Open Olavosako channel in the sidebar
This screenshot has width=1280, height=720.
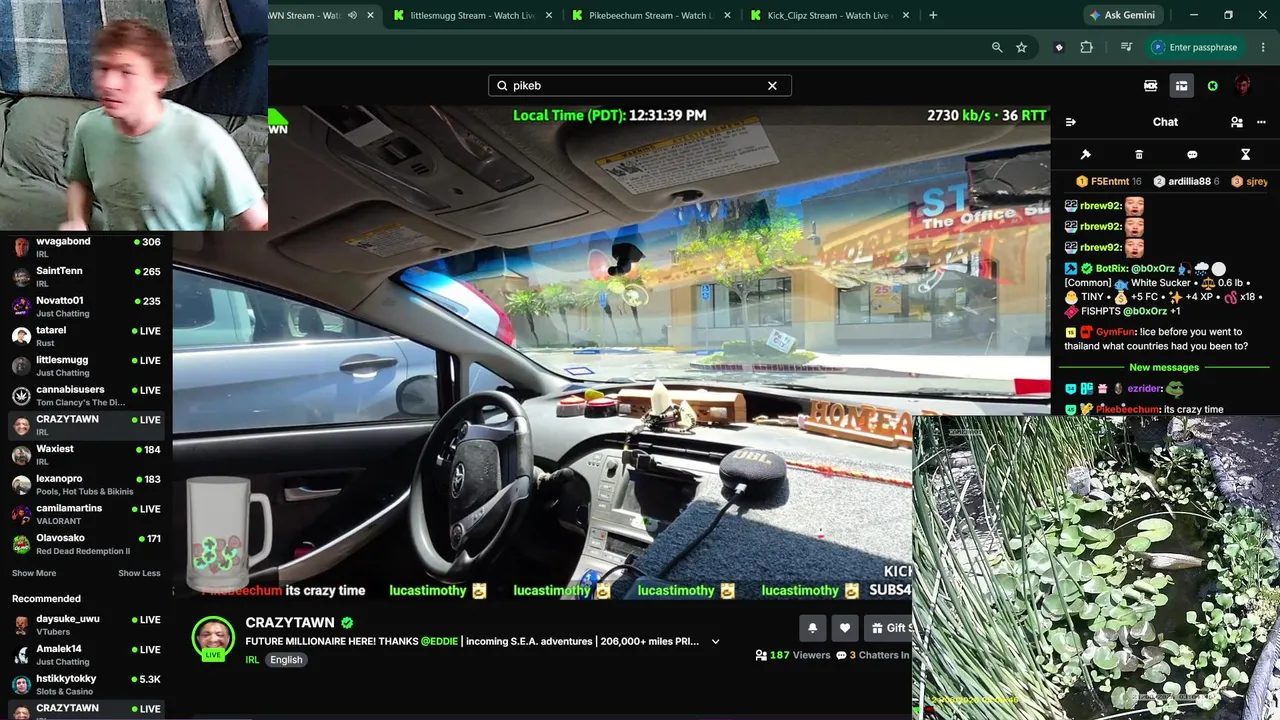[x=86, y=544]
